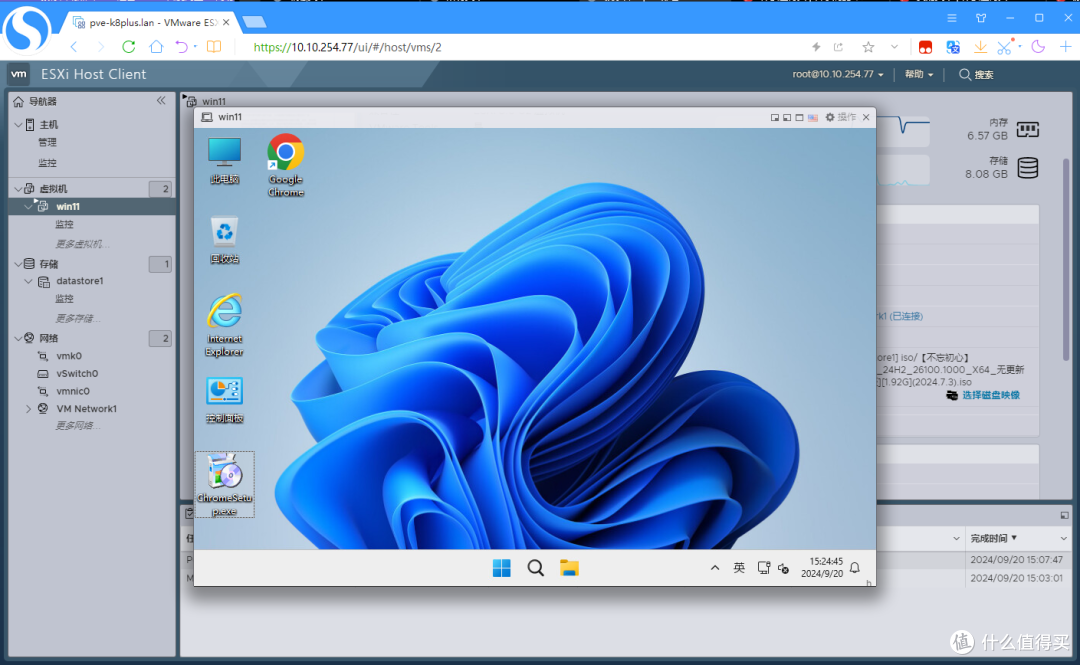
Task: Collapse the 主机 tree node
Action: coord(19,125)
